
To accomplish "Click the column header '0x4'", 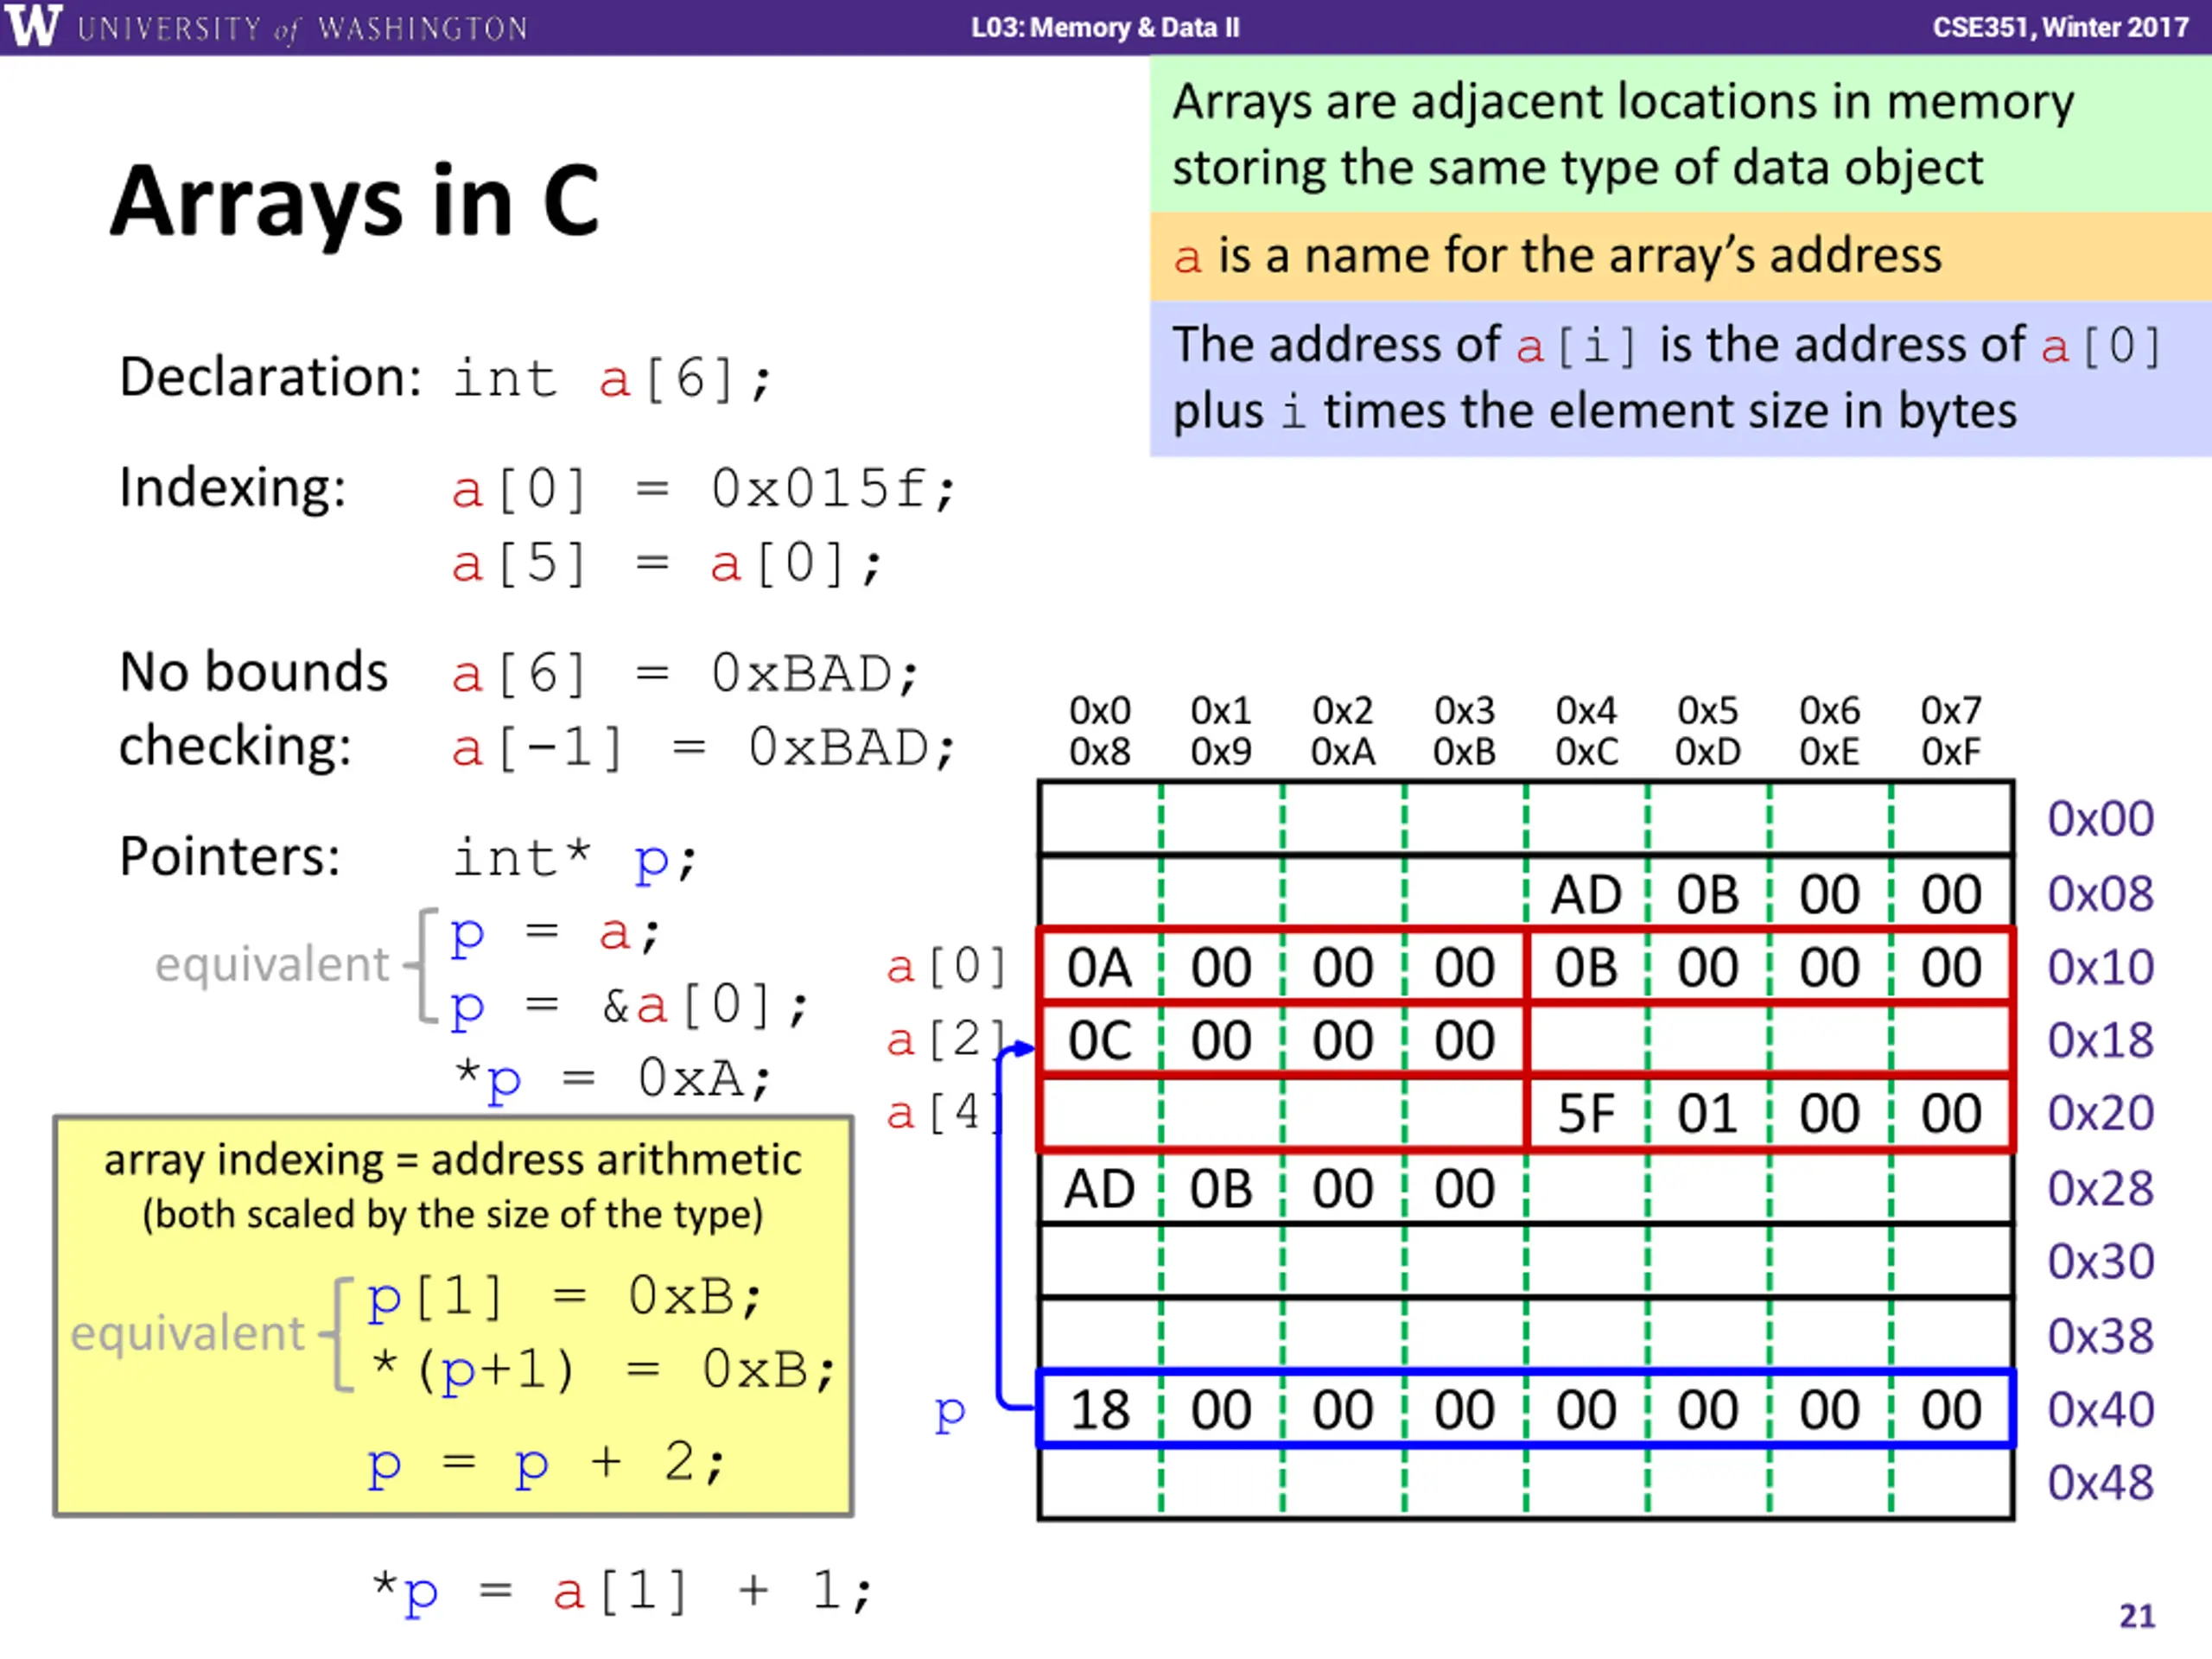I will (x=1586, y=711).
